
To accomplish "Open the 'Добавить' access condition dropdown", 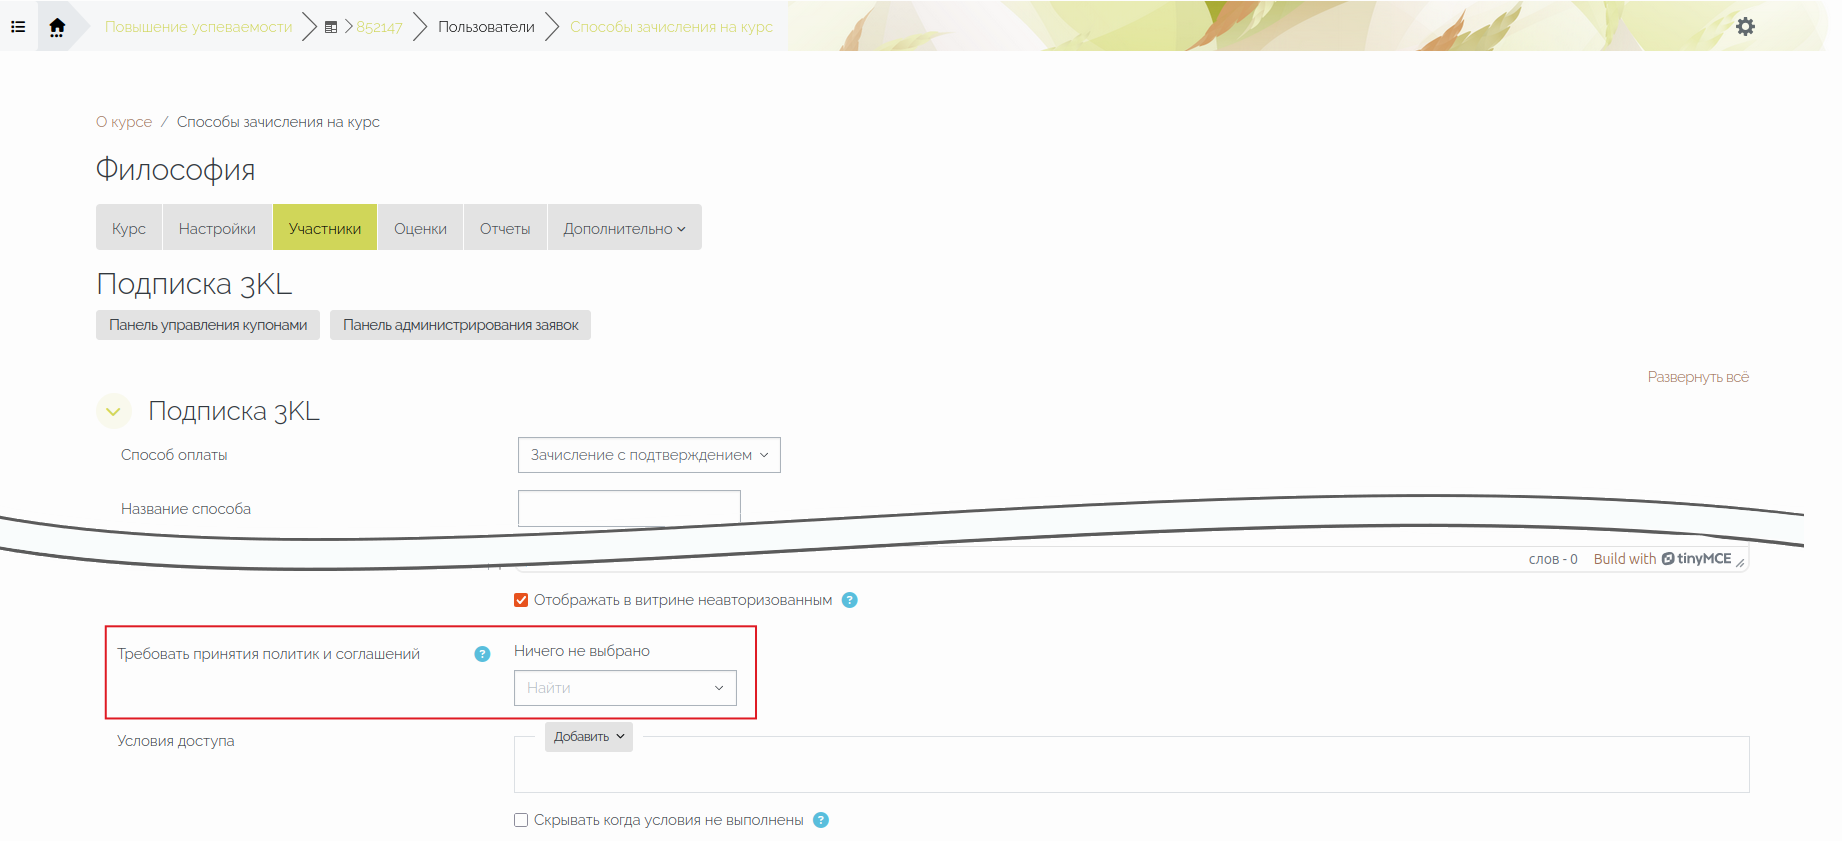I will [588, 737].
